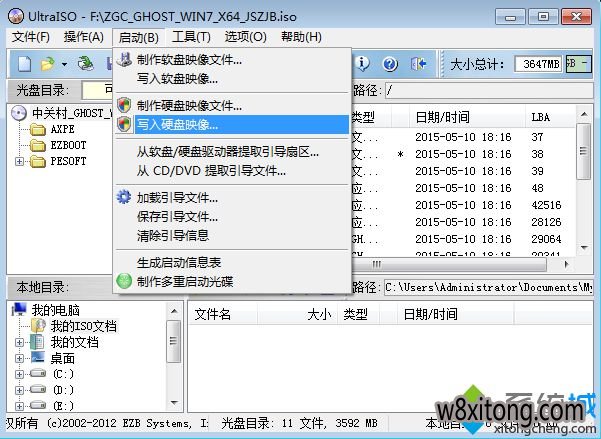601x439 pixels.
Task: Select the row with LBA 29064
Action: [x=463, y=239]
